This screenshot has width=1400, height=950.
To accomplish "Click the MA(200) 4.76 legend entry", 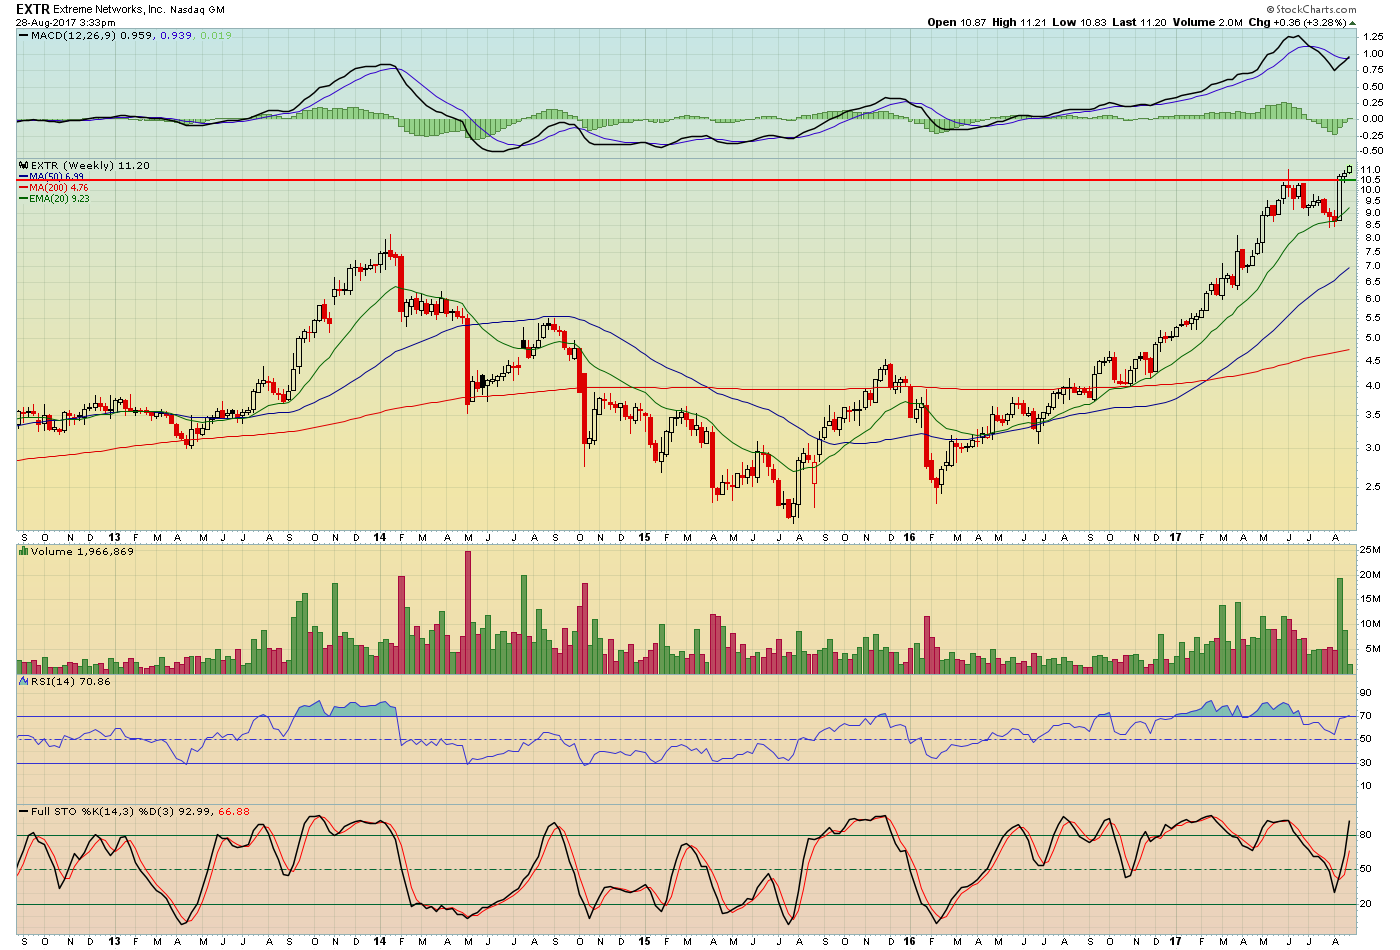I will tap(58, 188).
